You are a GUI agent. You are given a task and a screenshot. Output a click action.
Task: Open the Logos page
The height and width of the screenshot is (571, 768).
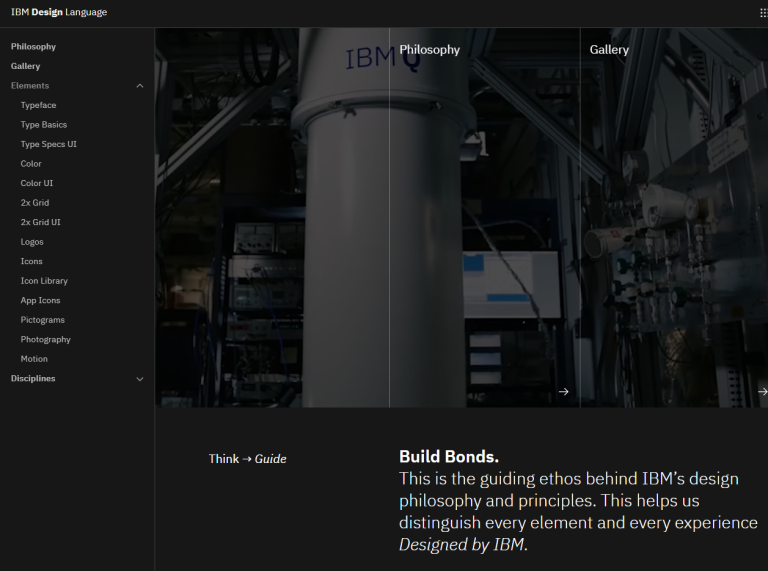click(x=32, y=242)
